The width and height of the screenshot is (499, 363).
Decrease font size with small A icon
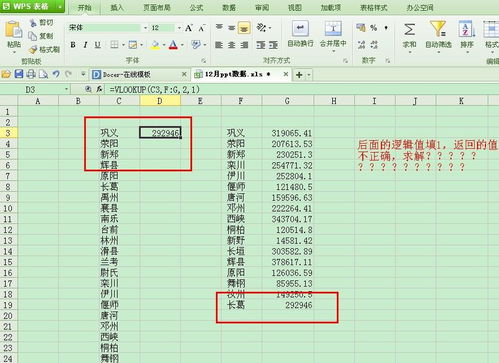[201, 29]
